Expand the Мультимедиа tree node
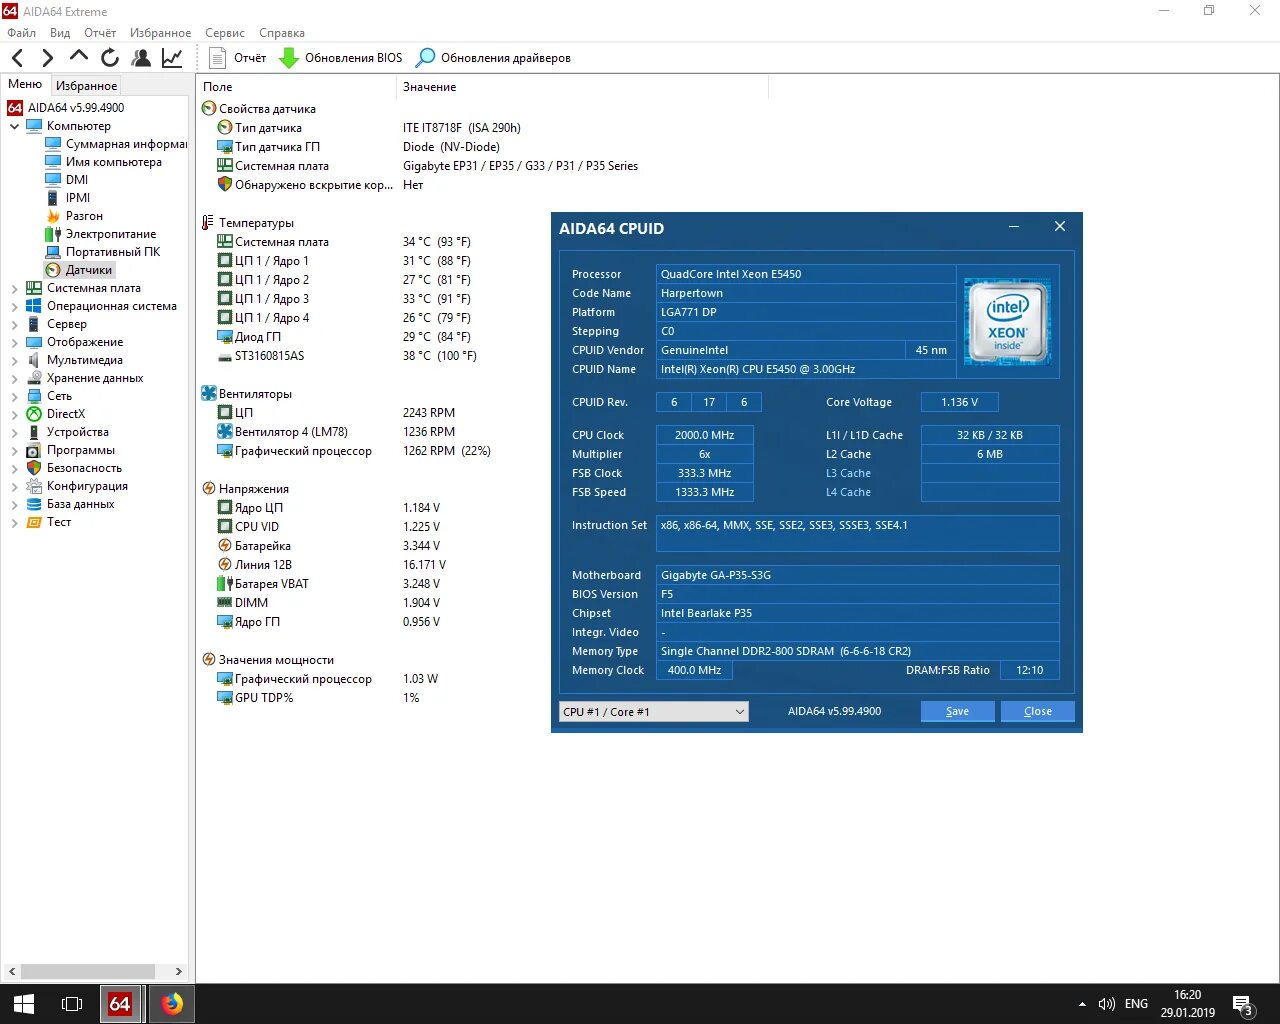This screenshot has height=1024, width=1280. pos(15,360)
